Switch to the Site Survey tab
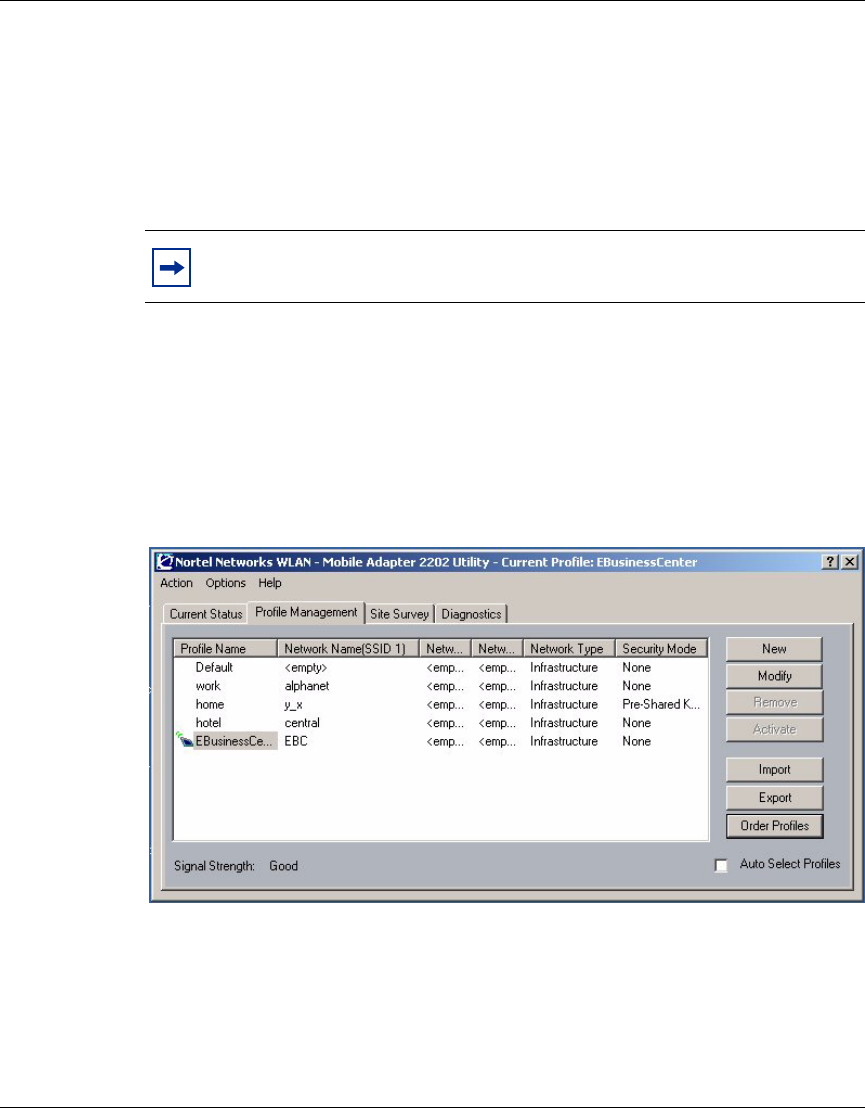This screenshot has height=1108, width=865. click(399, 614)
